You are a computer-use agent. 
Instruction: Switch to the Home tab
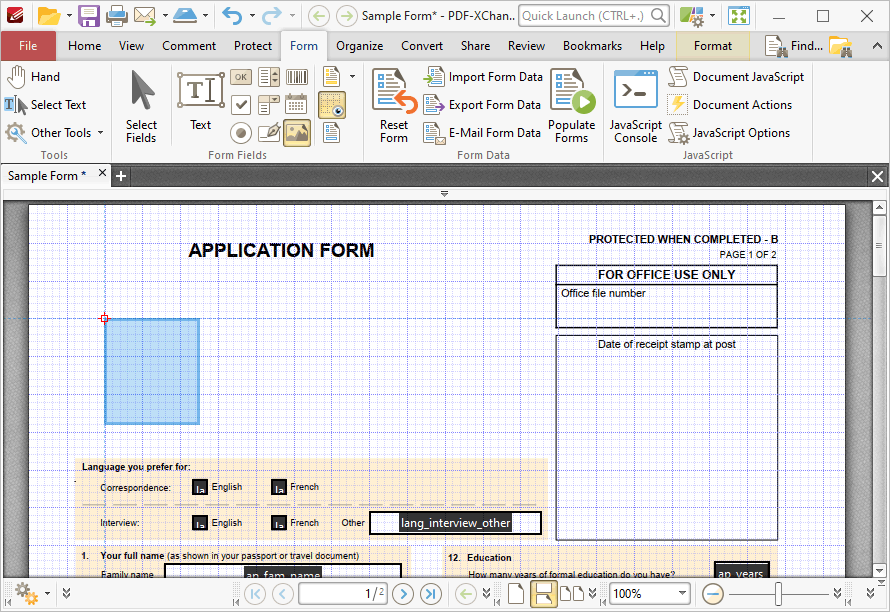point(85,46)
